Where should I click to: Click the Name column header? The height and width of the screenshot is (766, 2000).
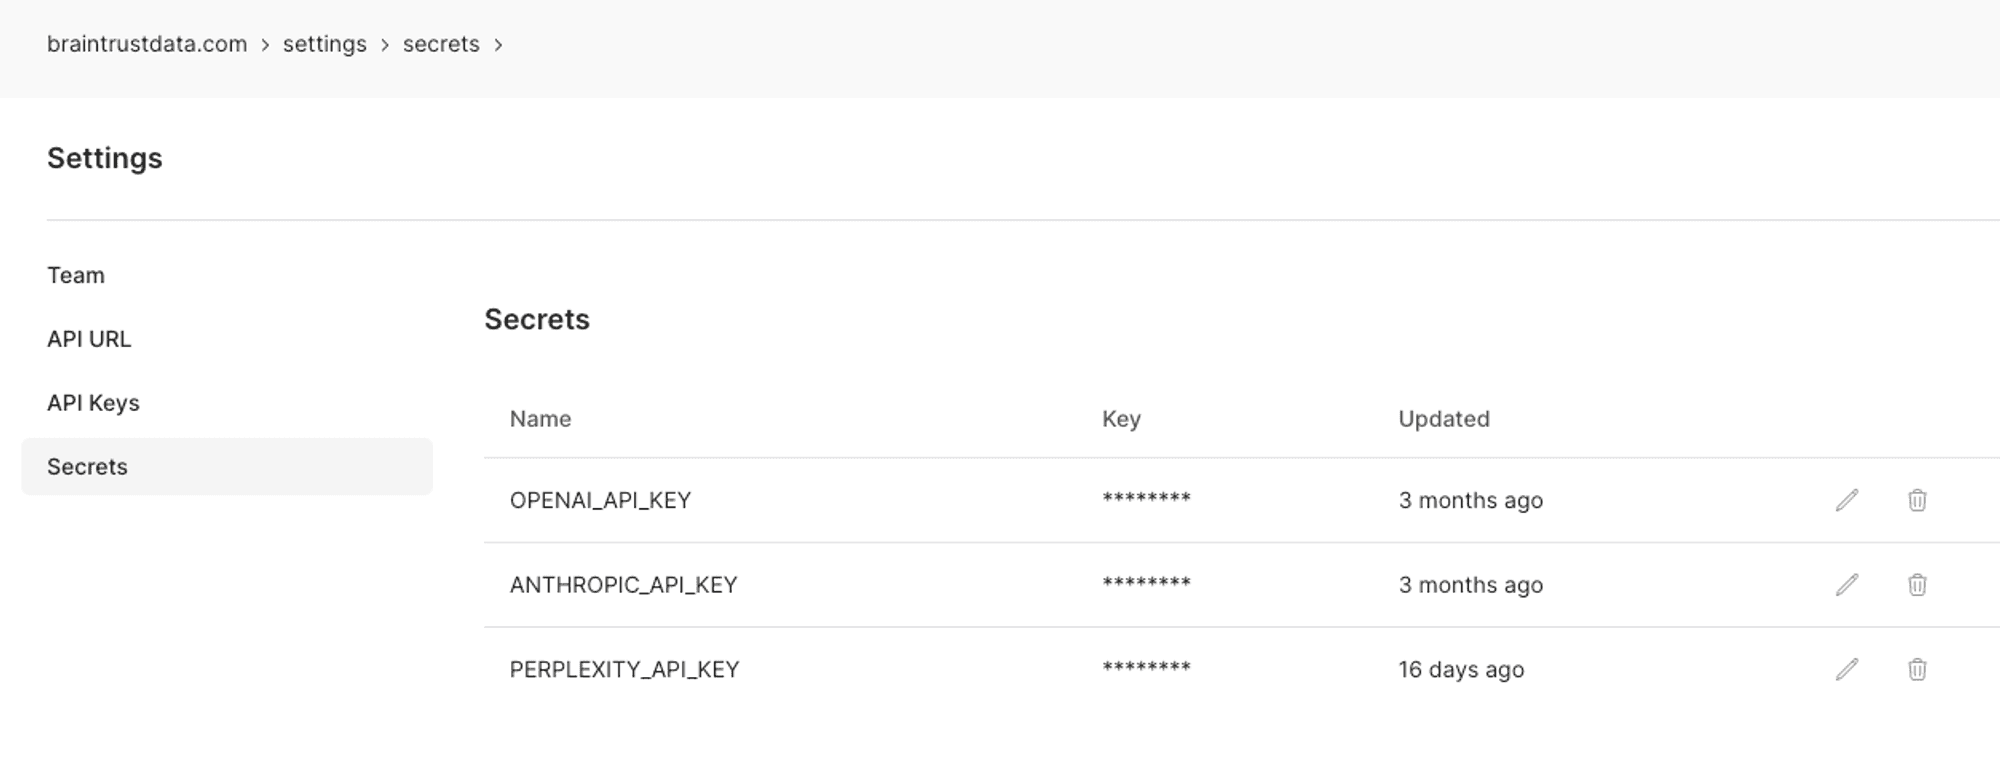[540, 419]
